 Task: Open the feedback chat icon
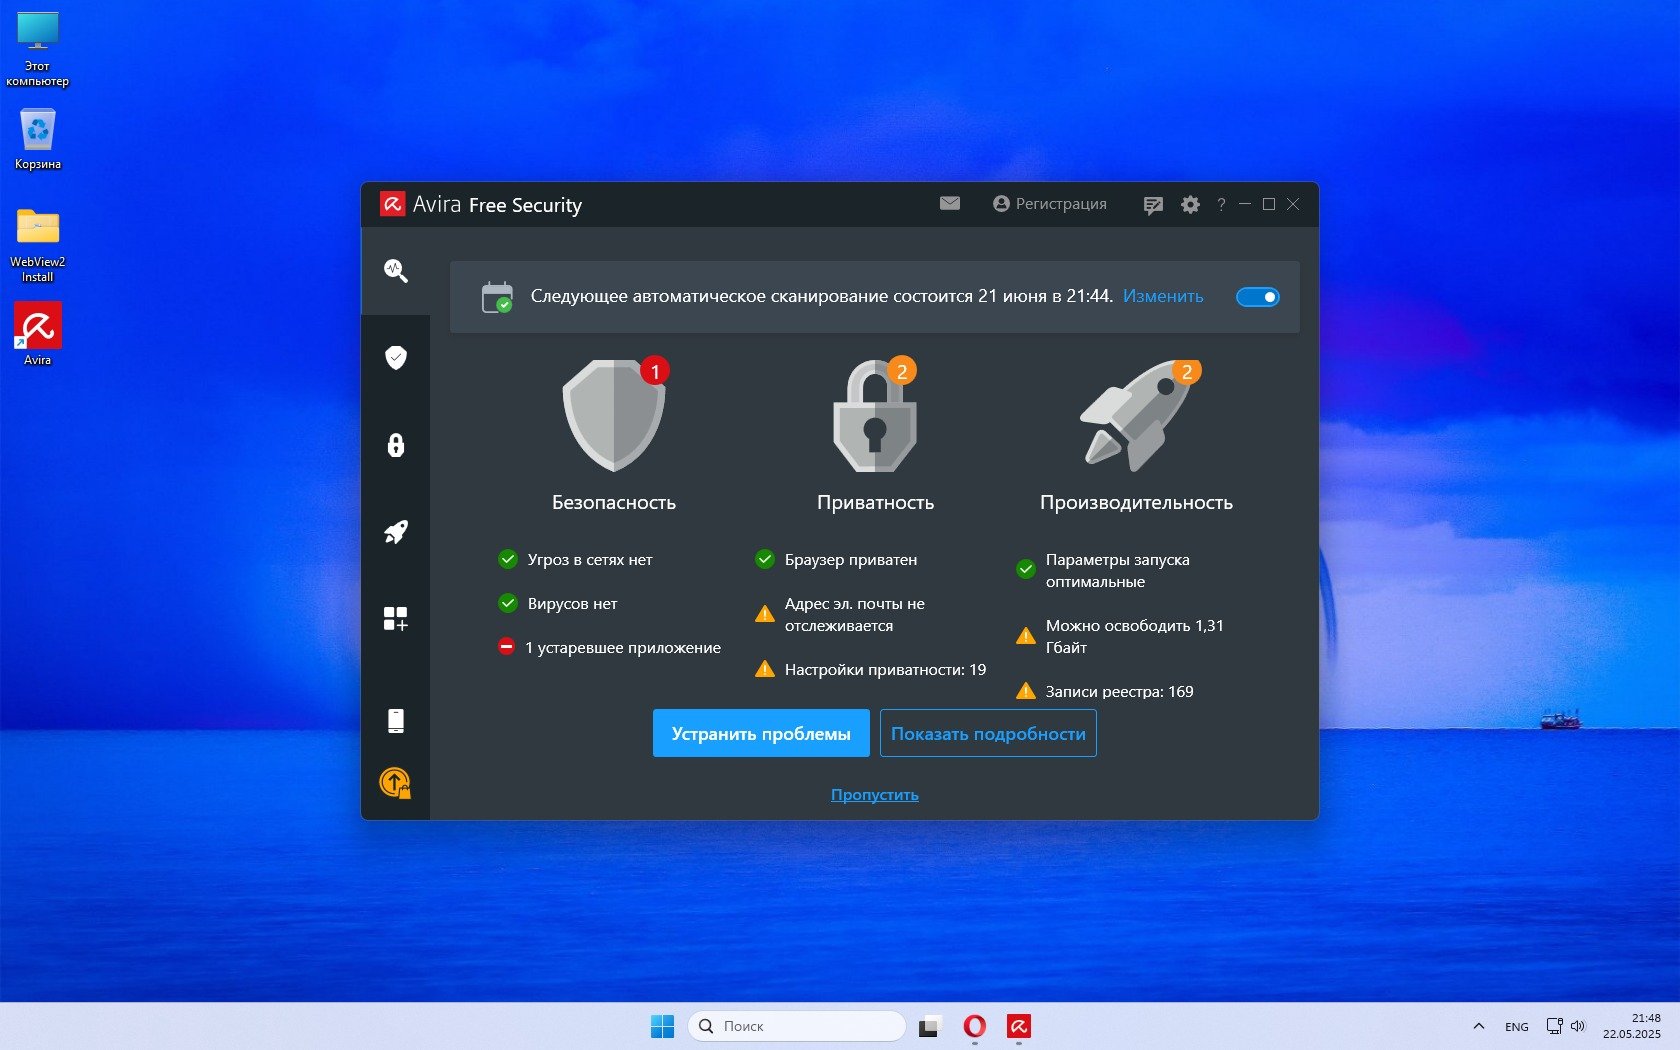click(x=1153, y=205)
